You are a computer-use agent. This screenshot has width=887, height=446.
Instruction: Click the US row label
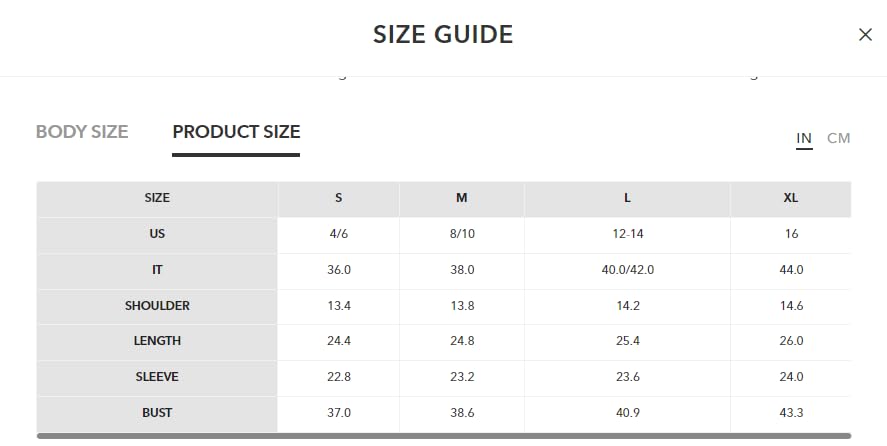point(157,234)
